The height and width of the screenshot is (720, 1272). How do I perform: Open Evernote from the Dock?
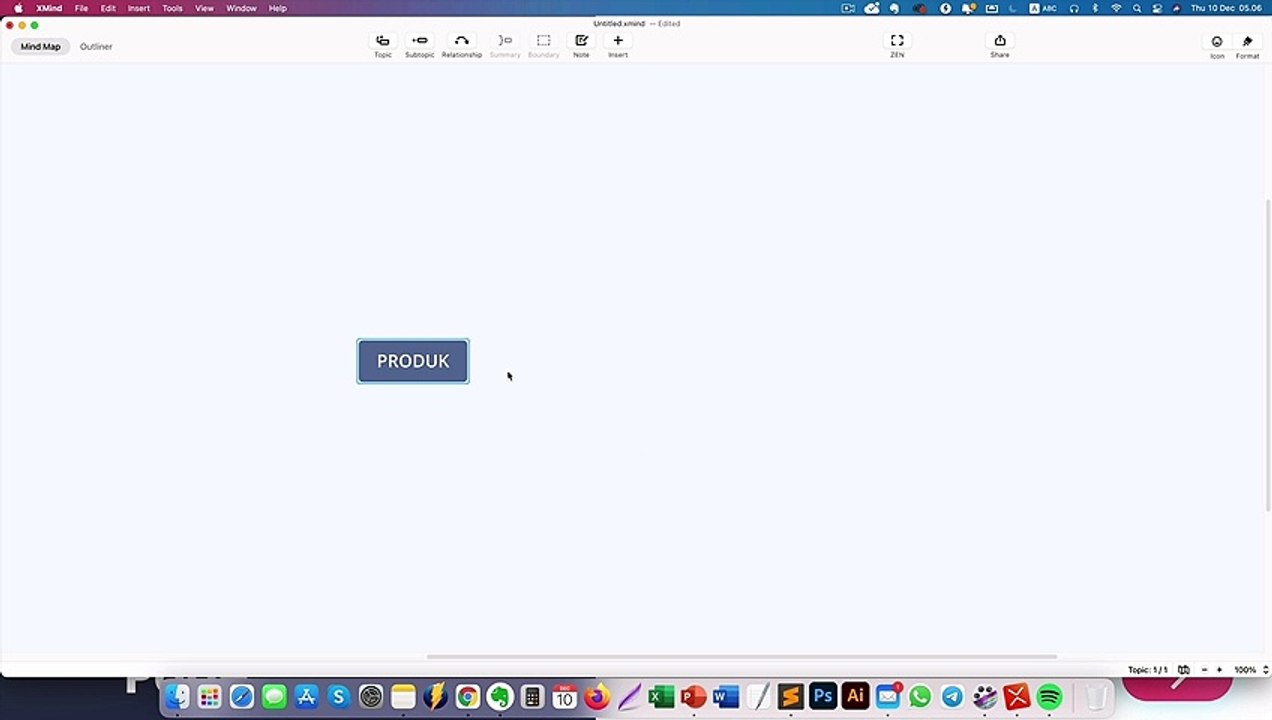[x=500, y=697]
